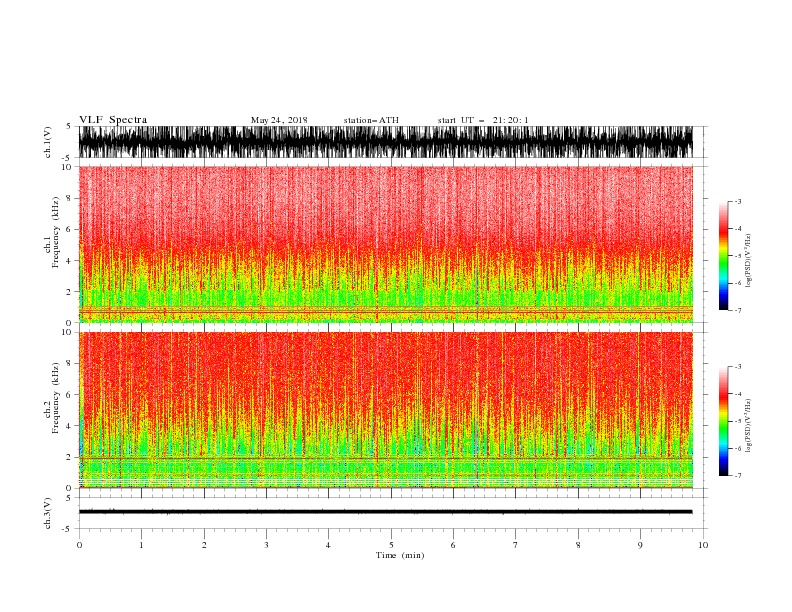The image size is (792, 612).
Task: Click time axis tick label "7"
Action: coord(516,545)
